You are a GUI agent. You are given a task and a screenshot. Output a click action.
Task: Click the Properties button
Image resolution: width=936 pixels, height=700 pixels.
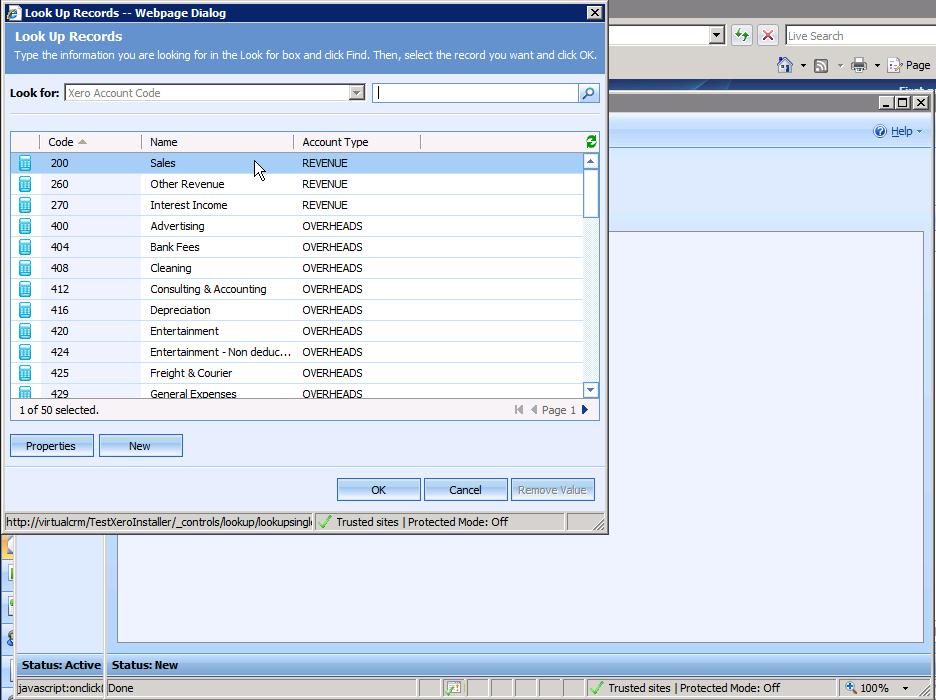point(51,446)
